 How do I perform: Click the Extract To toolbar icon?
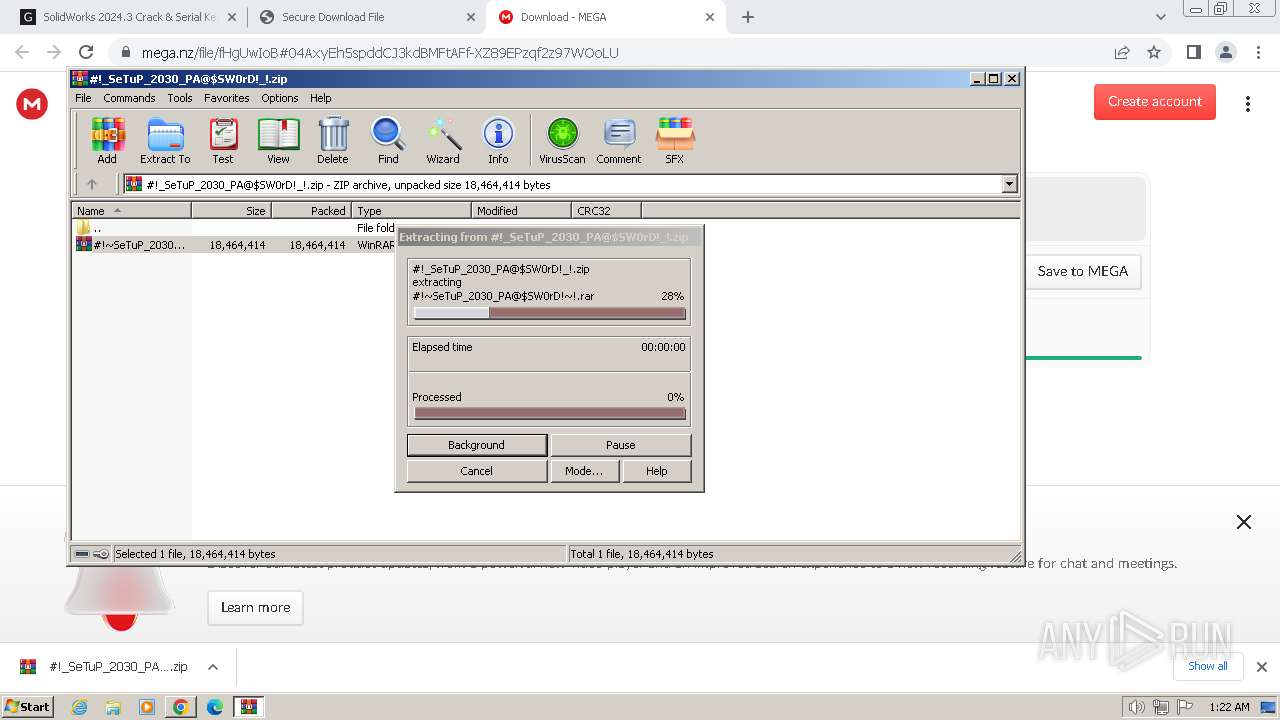point(165,140)
